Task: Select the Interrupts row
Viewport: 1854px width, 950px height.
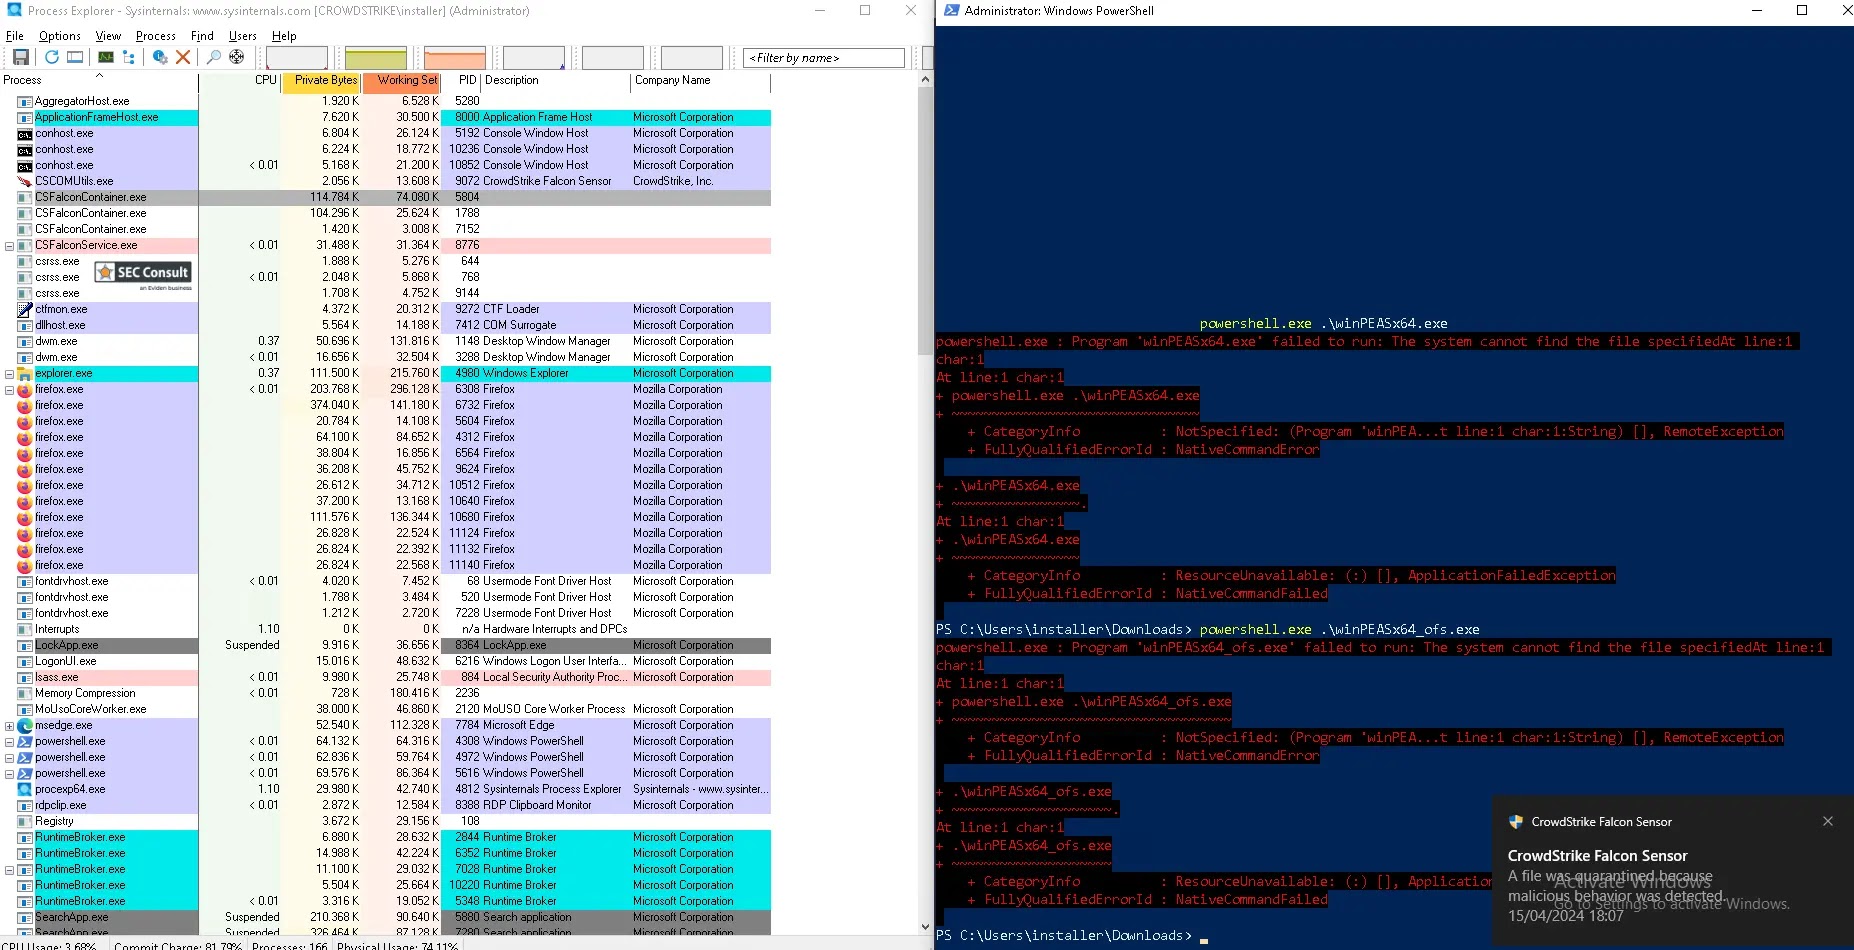Action: point(386,629)
